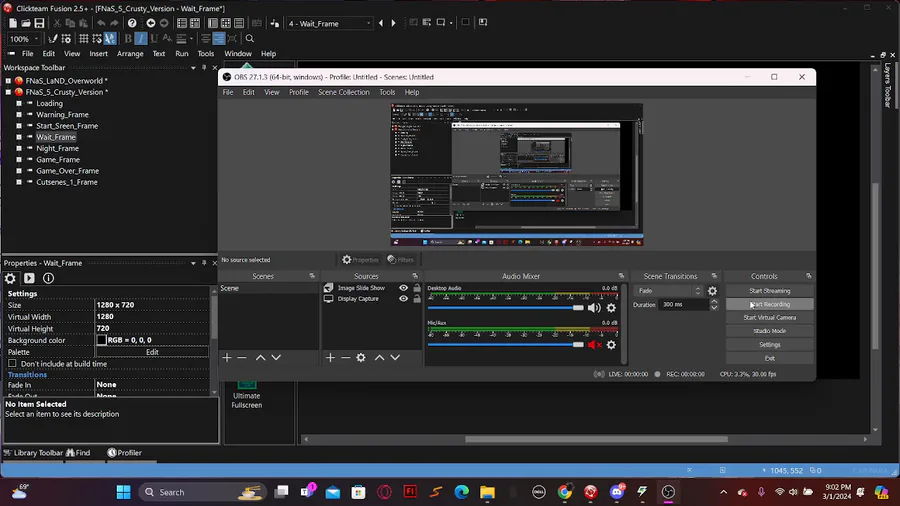Screen dimensions: 900x506
Task: Click the New file icon in Clickteam toolbar
Action: point(13,23)
